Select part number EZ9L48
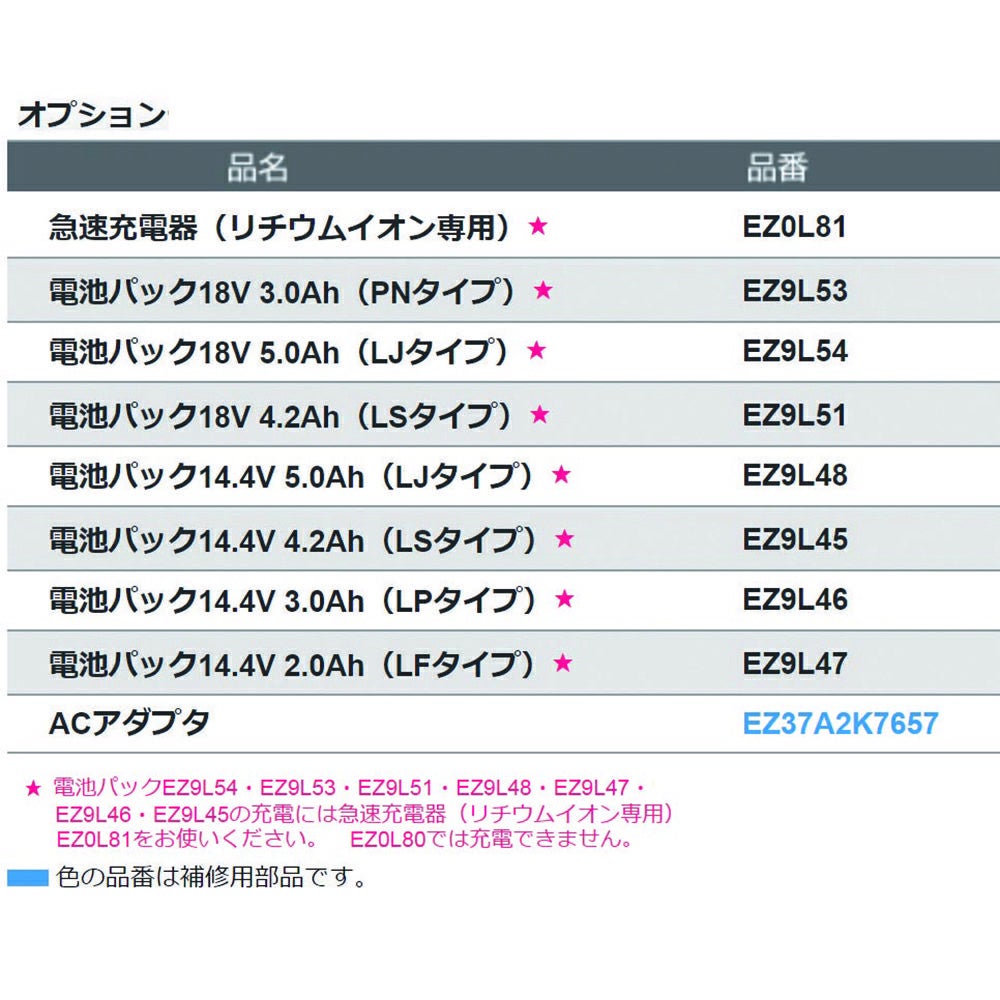Screen dimensions: 1000x1000 pyautogui.click(x=794, y=475)
